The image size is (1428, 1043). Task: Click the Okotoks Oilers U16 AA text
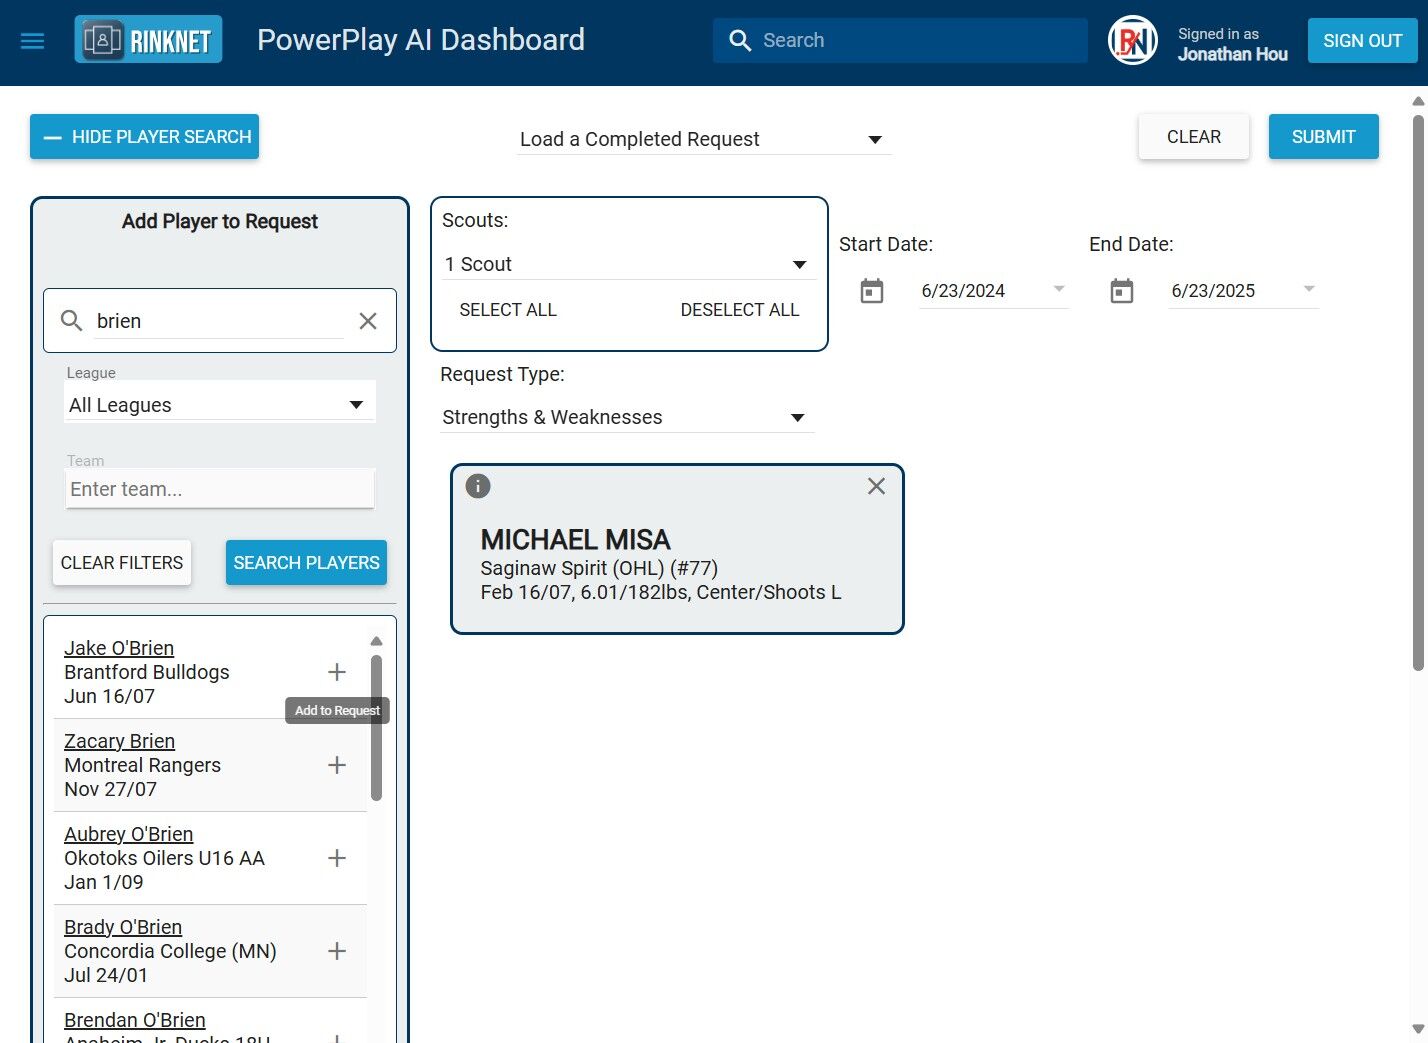point(165,858)
